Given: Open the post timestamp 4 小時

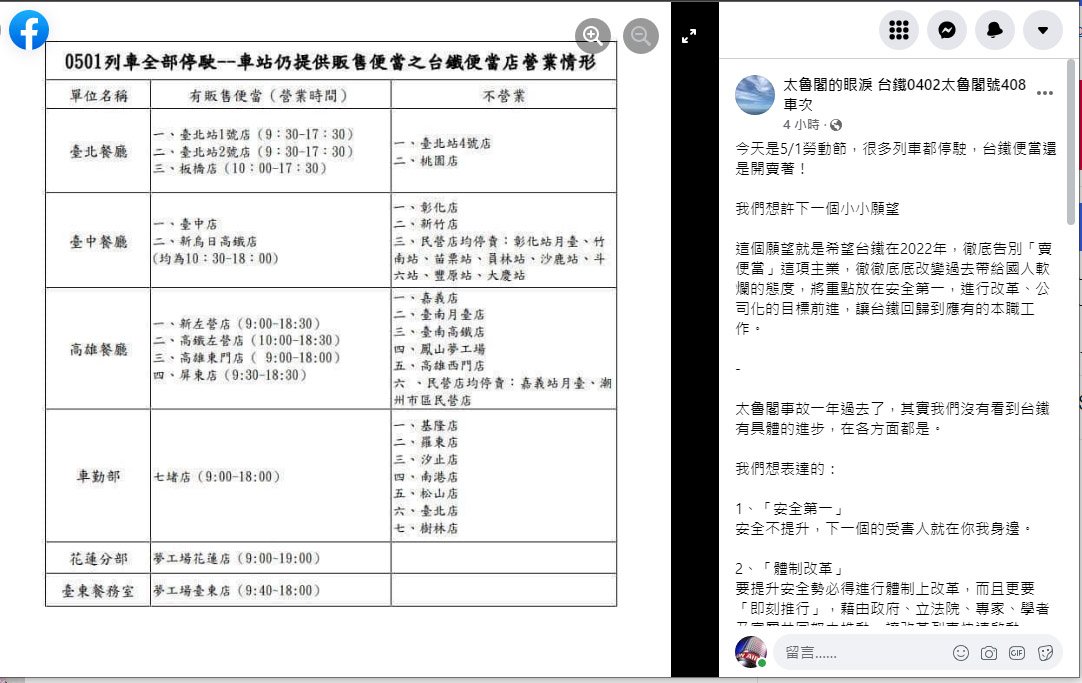Looking at the screenshot, I should [x=801, y=125].
